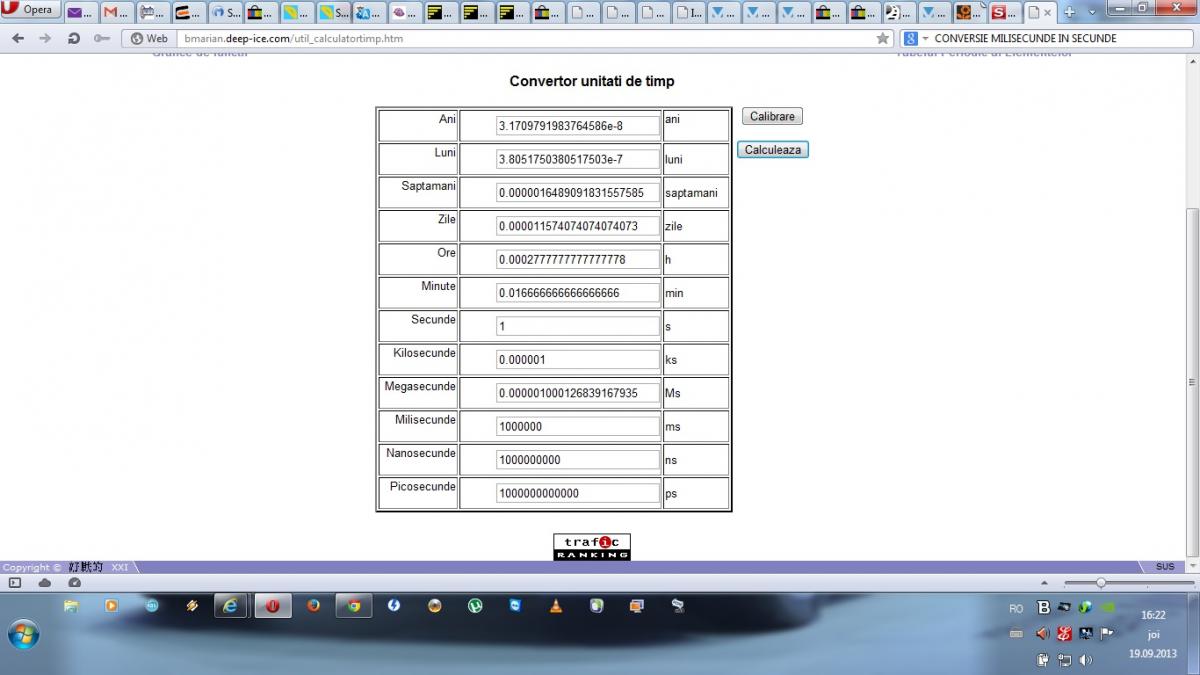Click the Secunde input field

coord(577,326)
